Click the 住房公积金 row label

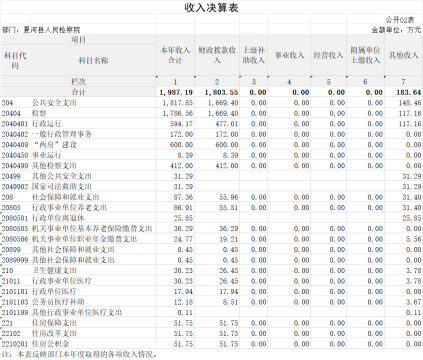point(51,344)
